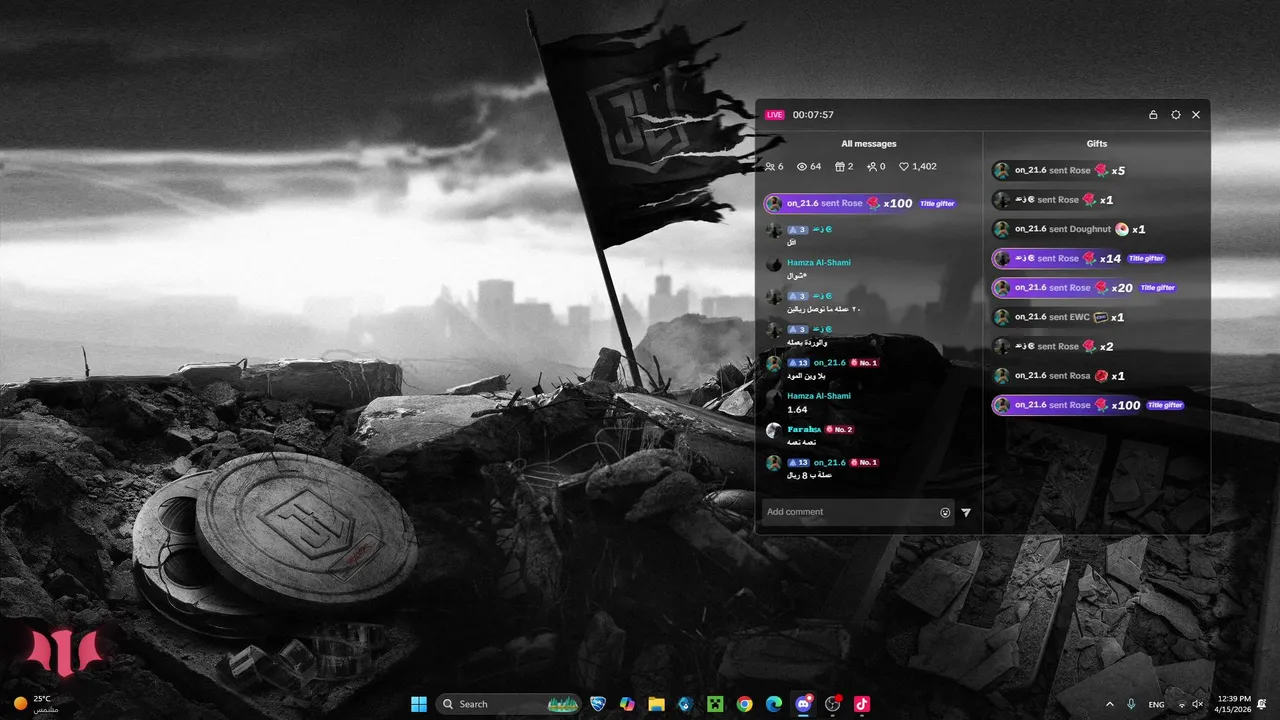Click the EWC gift icon
The width and height of the screenshot is (1280, 720).
click(x=1101, y=317)
